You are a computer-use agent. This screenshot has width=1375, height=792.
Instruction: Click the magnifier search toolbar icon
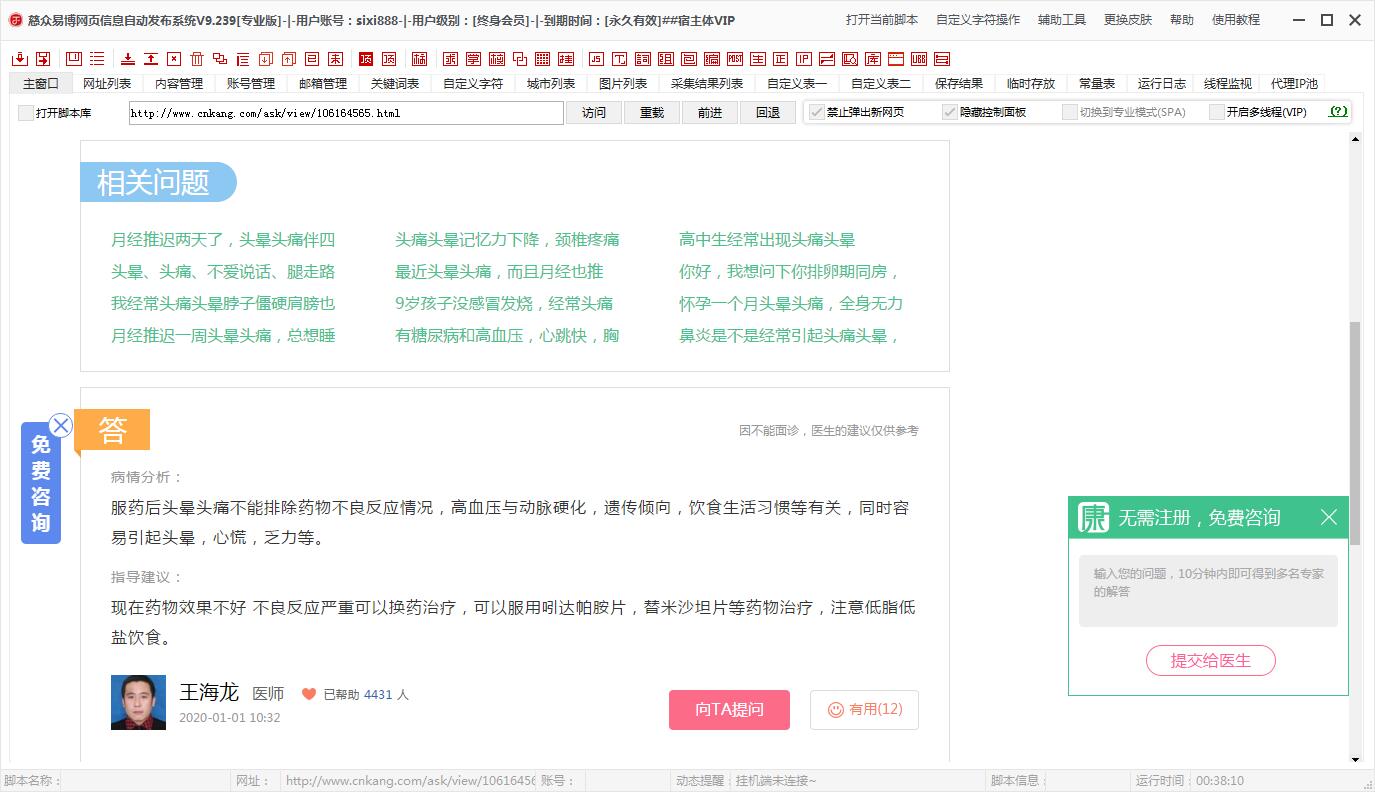tap(850, 59)
